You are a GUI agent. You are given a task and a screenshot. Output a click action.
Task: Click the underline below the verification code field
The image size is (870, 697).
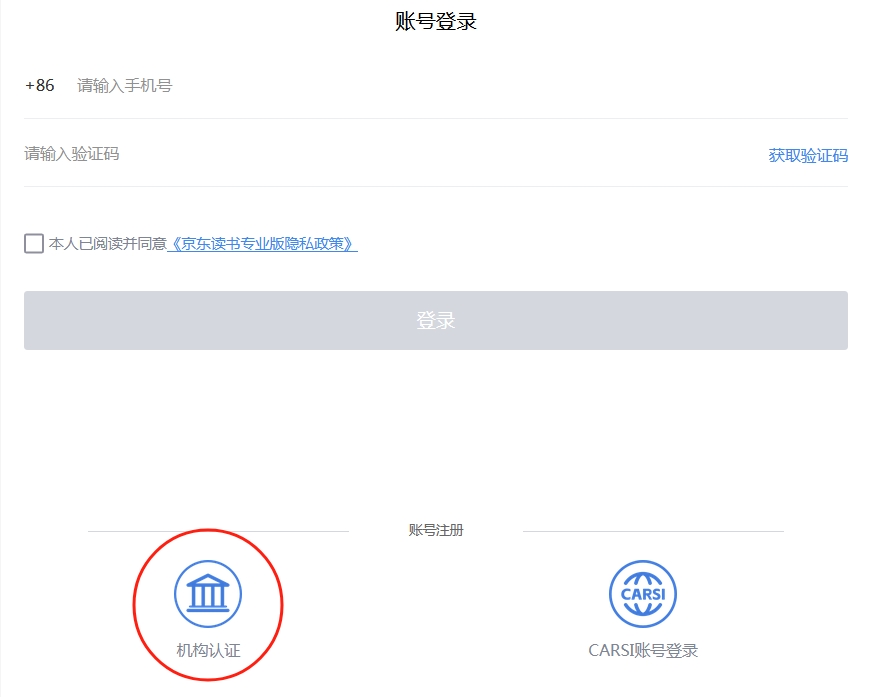tap(436, 186)
